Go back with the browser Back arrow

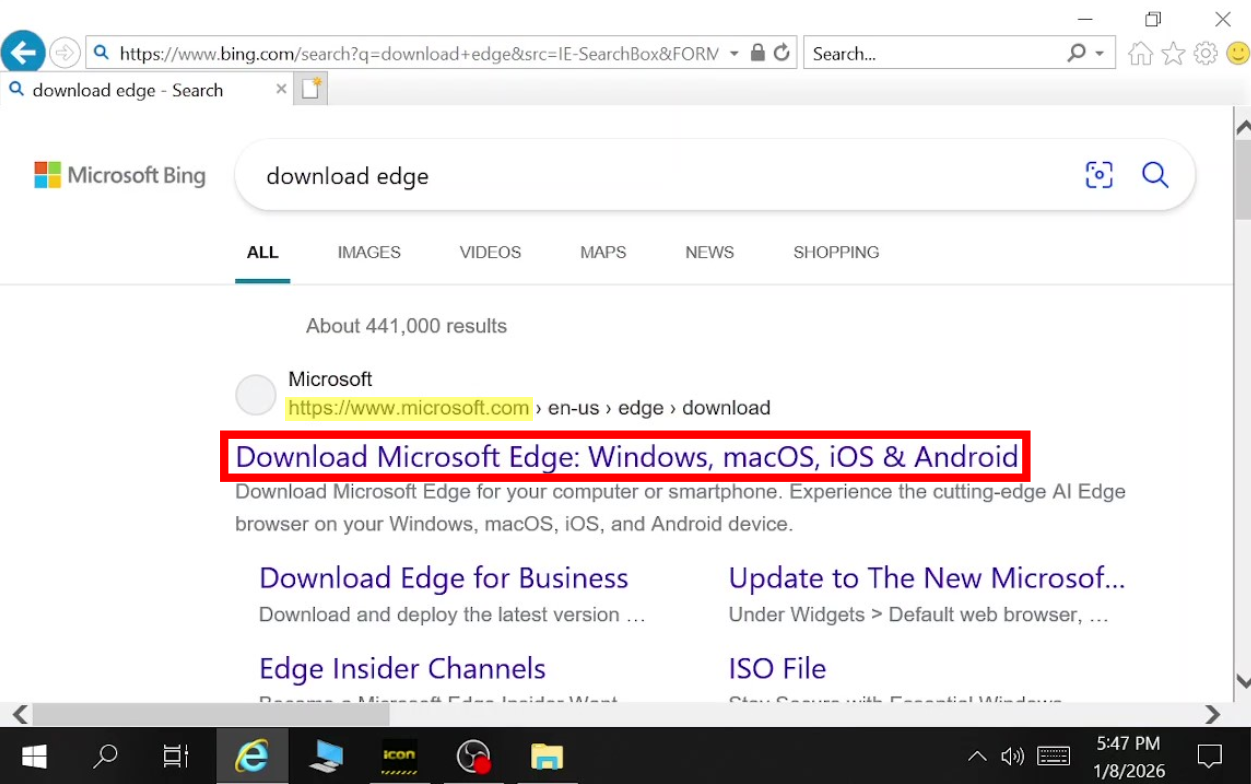click(x=23, y=52)
